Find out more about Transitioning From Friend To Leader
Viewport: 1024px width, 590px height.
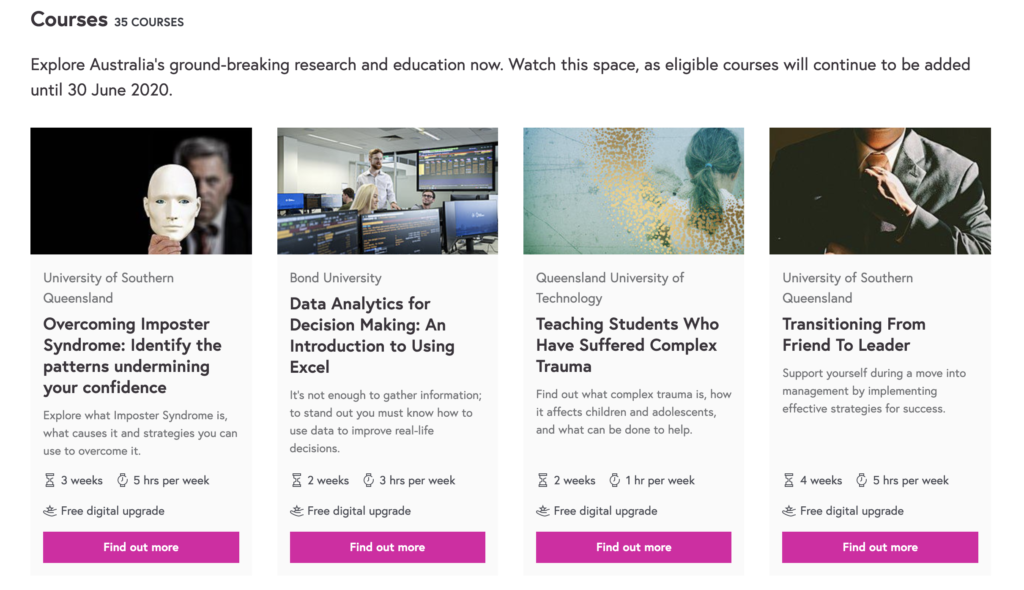[880, 547]
